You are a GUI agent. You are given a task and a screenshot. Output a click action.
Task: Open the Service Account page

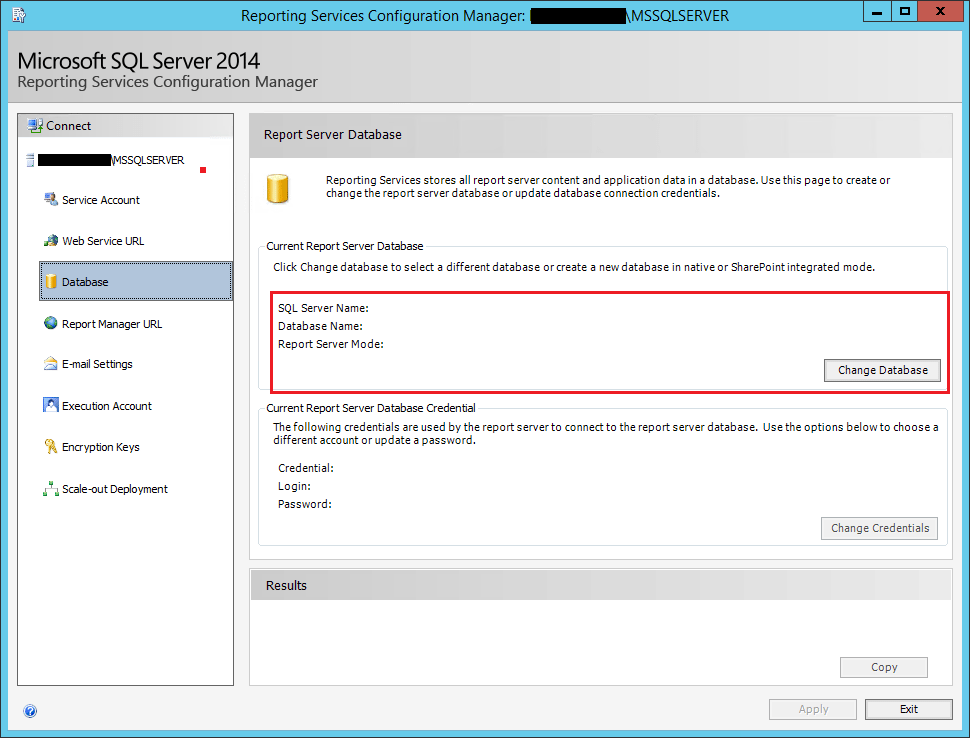101,200
